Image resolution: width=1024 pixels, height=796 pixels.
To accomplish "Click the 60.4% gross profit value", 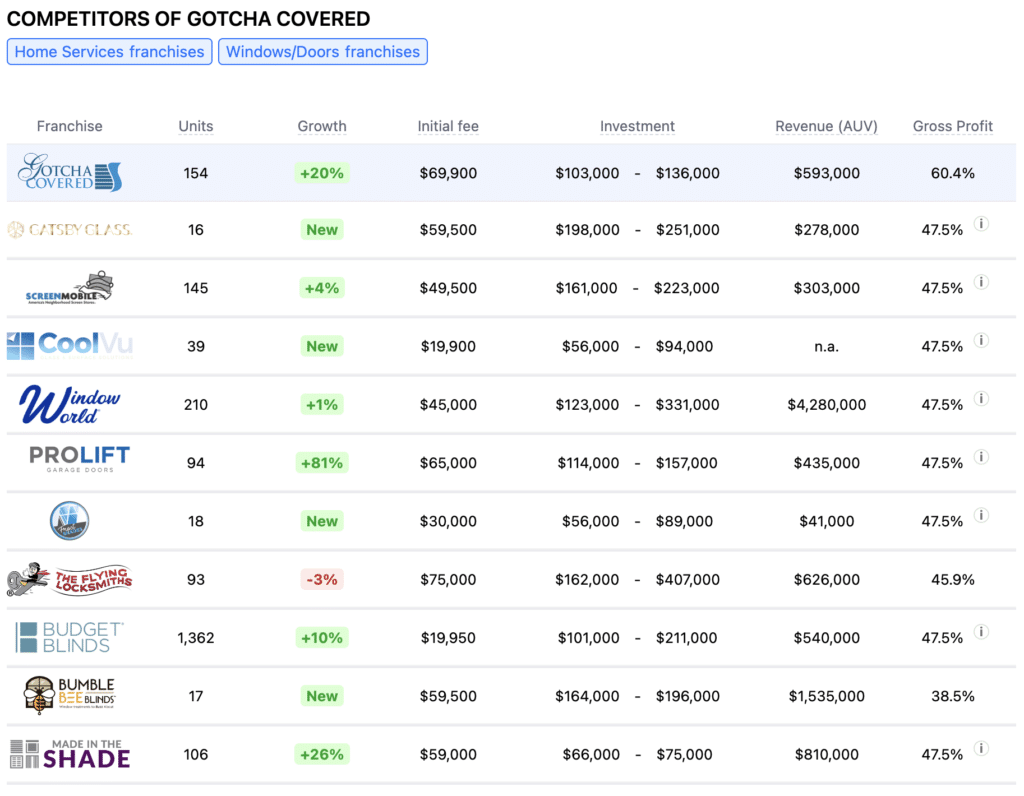I will click(953, 173).
